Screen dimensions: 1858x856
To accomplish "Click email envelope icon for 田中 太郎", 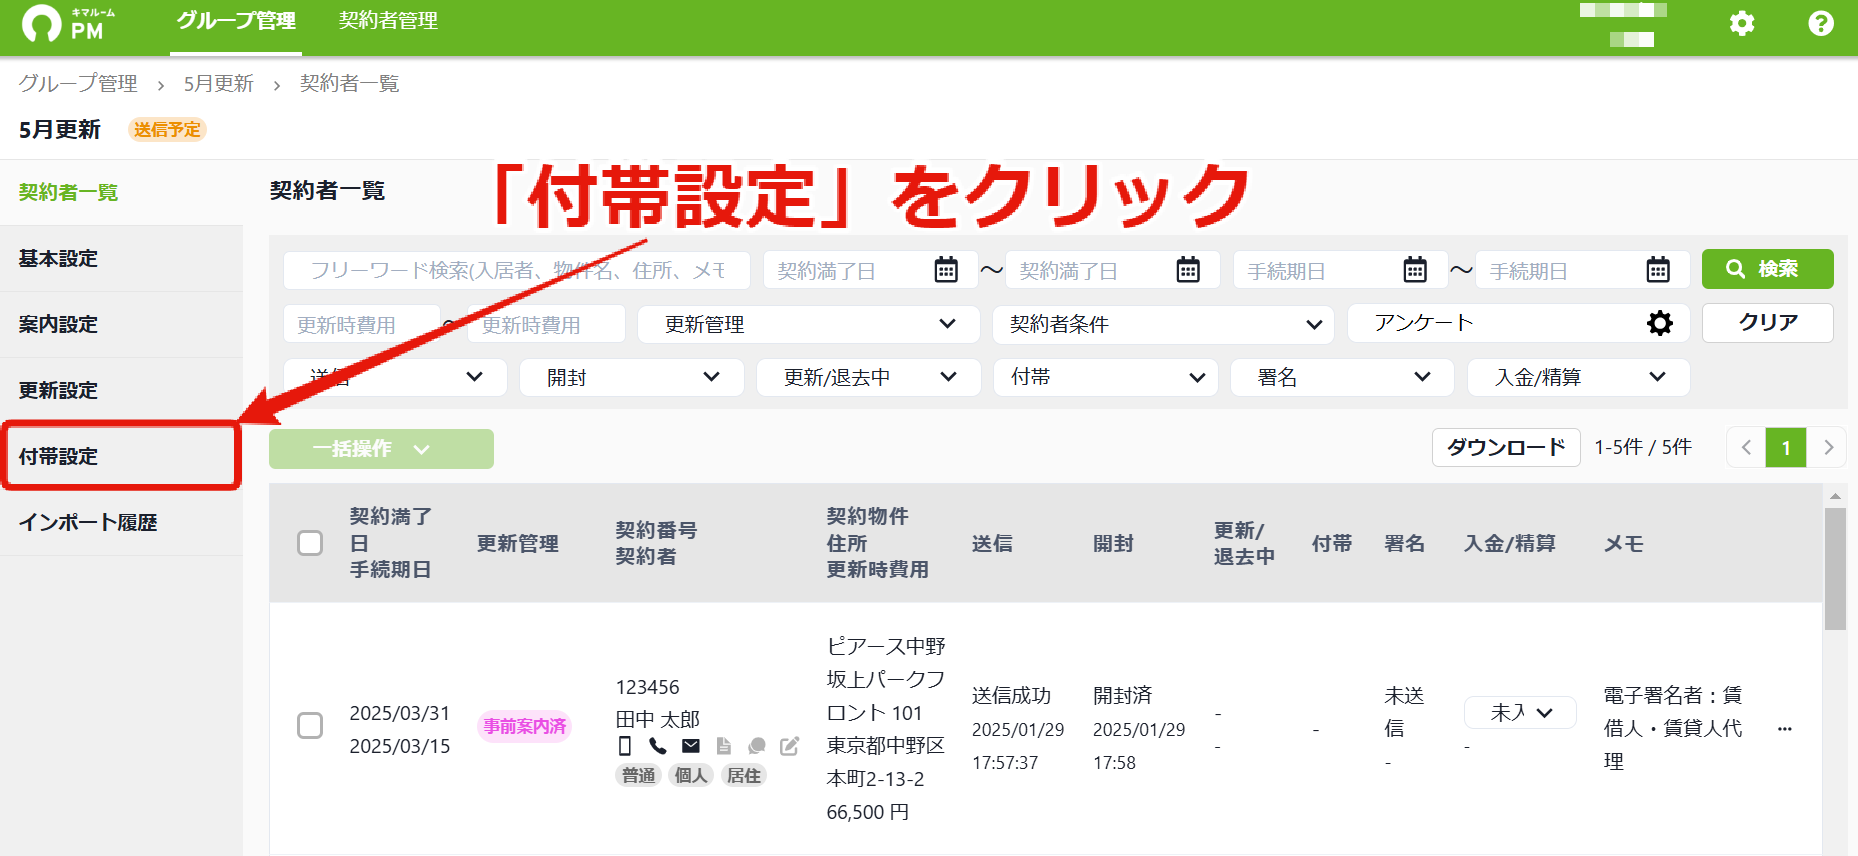I will (x=691, y=746).
